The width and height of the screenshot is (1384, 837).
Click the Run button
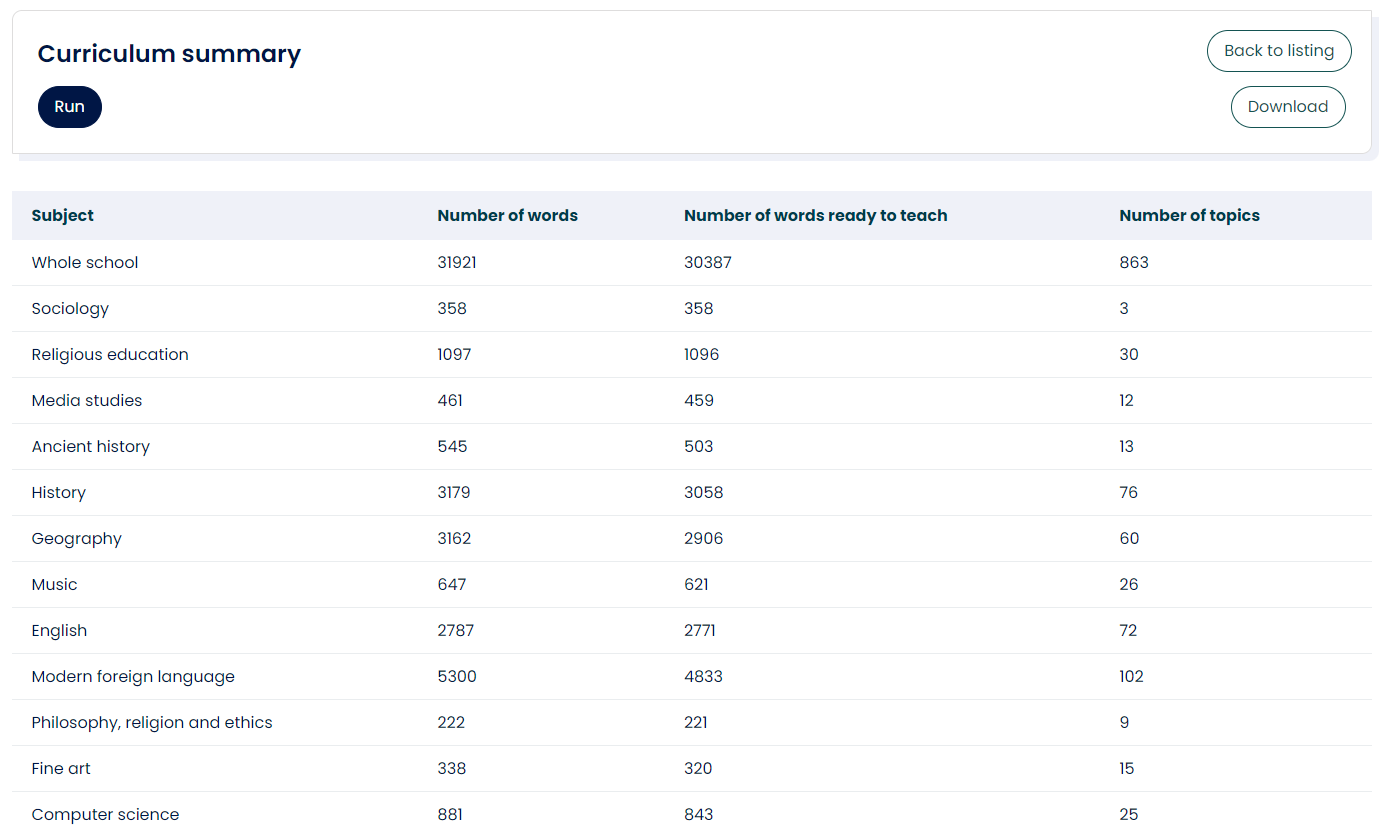click(70, 107)
